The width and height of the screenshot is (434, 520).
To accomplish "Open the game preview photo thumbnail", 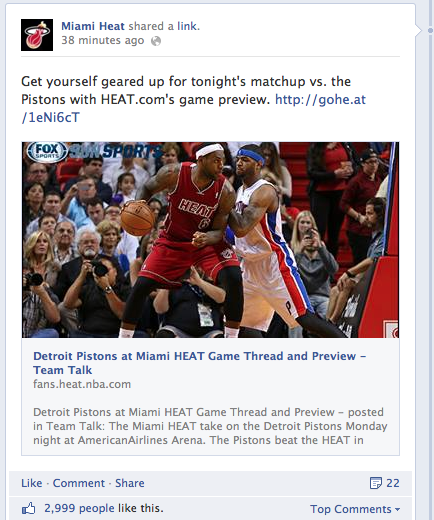I will [210, 240].
